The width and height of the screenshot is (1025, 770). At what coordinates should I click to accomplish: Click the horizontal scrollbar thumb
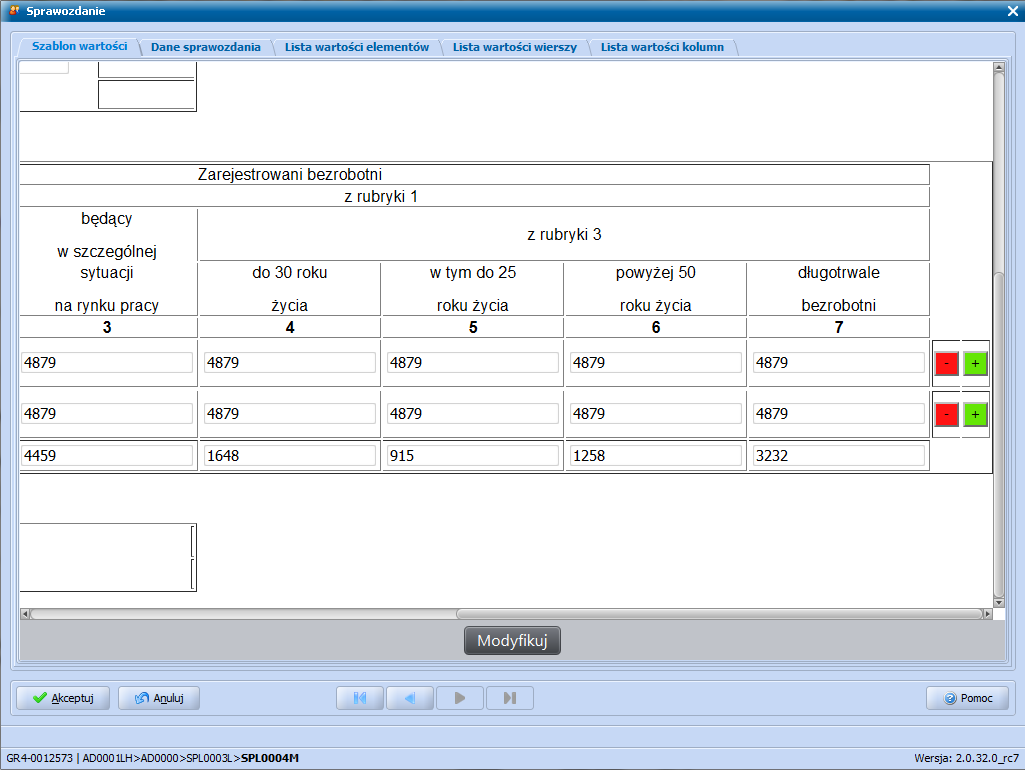point(719,614)
